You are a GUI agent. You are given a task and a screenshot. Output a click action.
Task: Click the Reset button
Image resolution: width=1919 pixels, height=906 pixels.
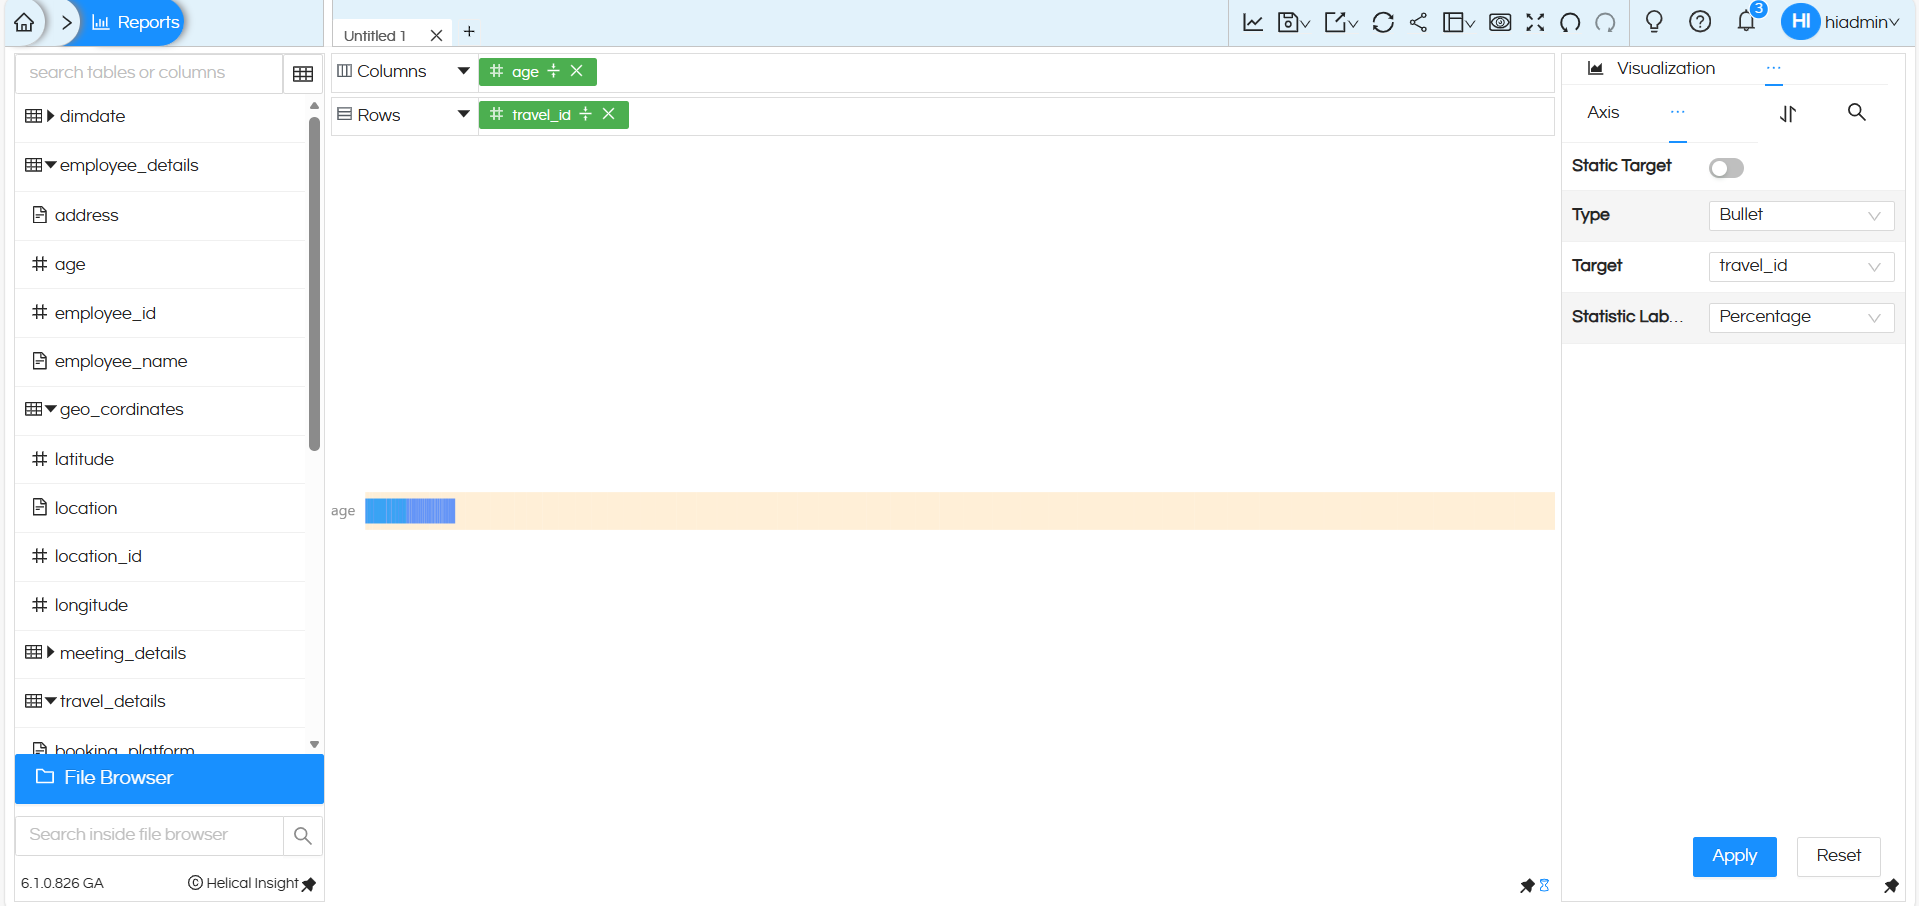[x=1838, y=856]
